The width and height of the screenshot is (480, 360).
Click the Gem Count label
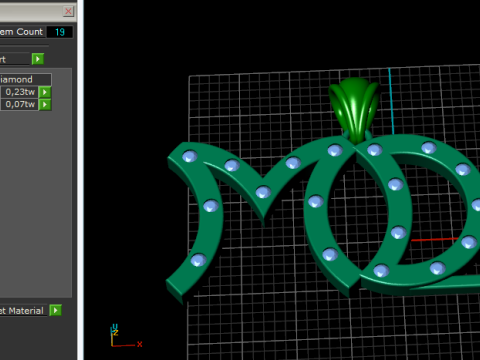click(22, 32)
